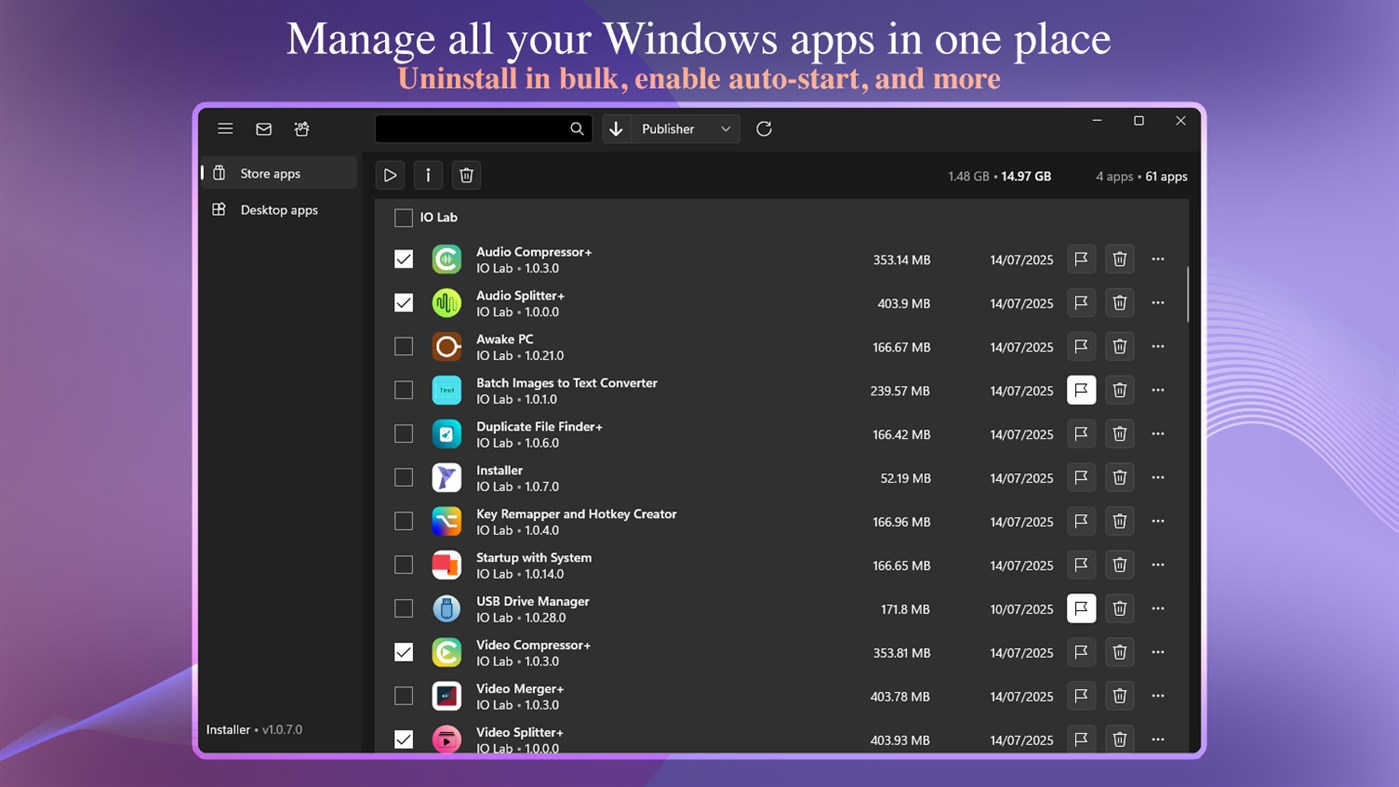1399x787 pixels.
Task: Delete Duplicate File Finder+ with its trash icon
Action: click(x=1119, y=433)
